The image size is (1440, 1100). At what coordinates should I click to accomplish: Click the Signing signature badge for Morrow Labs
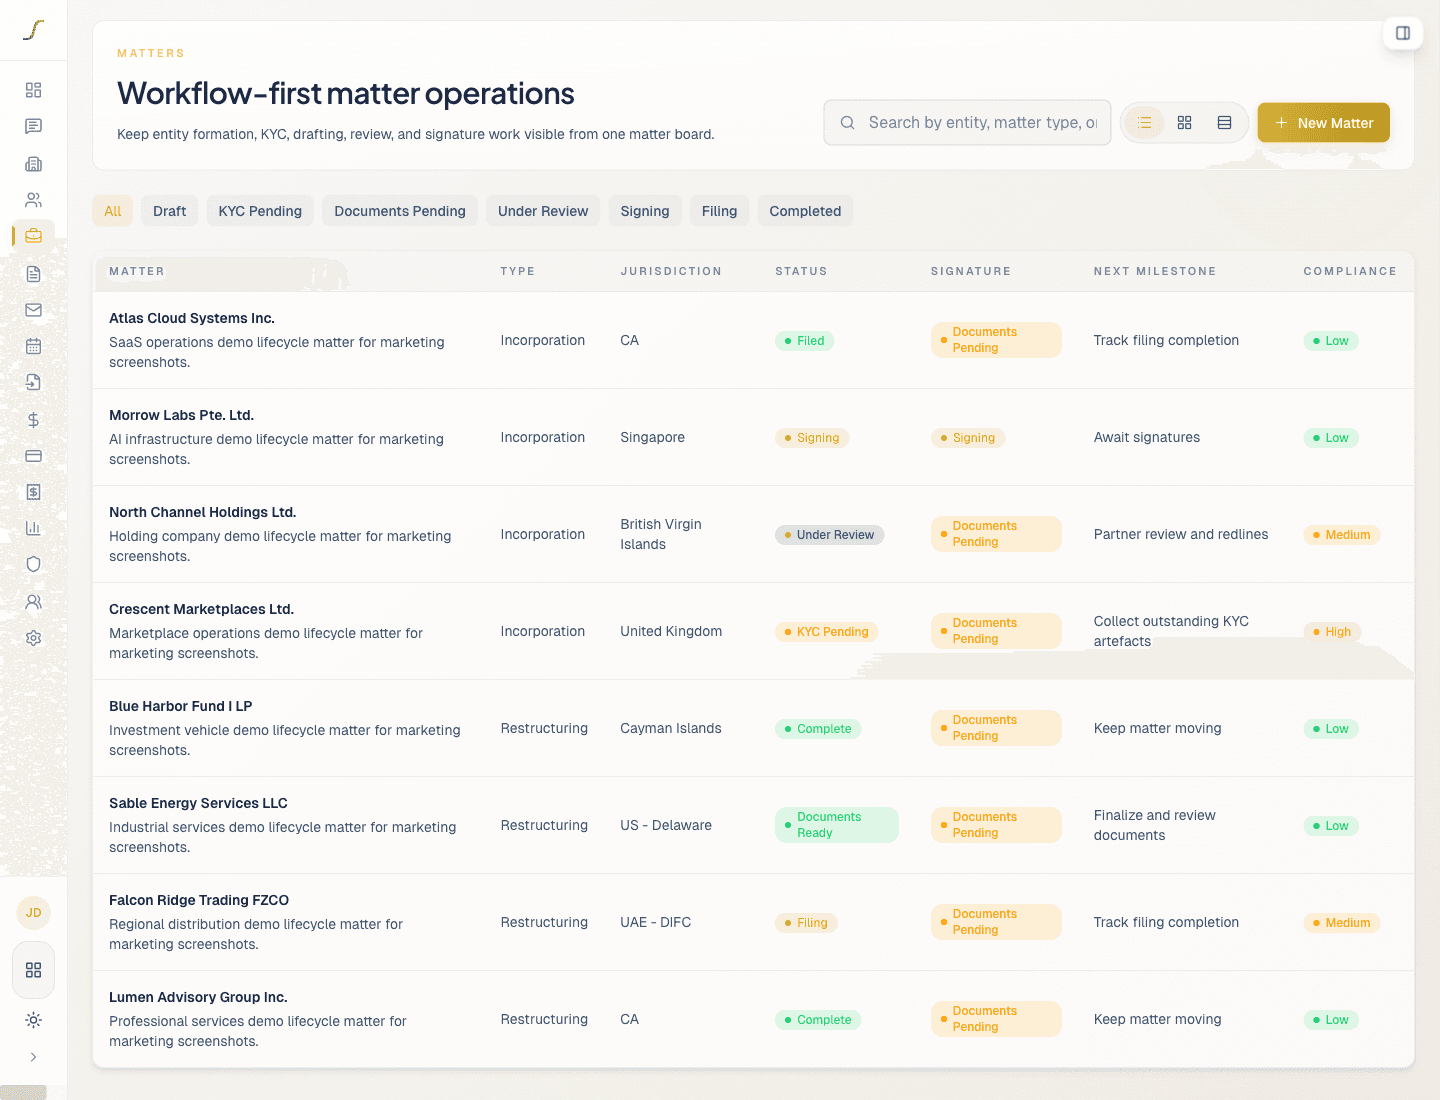[967, 438]
